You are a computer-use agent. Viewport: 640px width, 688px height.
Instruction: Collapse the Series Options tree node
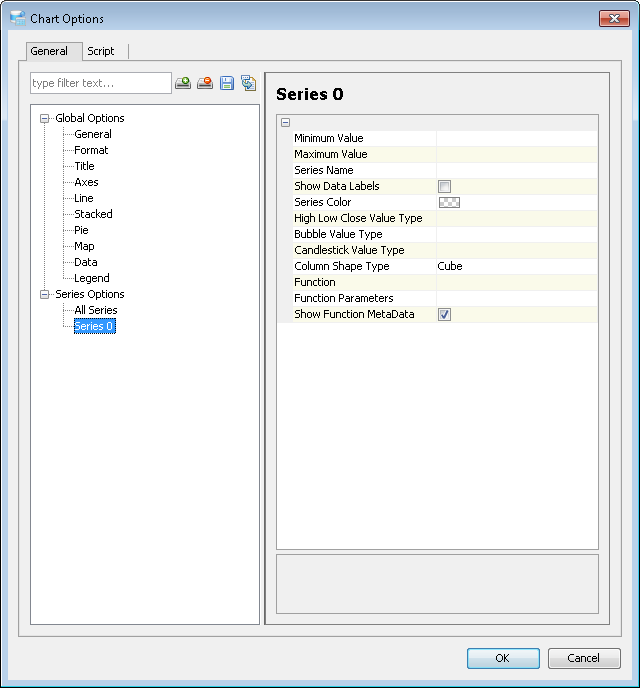44,294
